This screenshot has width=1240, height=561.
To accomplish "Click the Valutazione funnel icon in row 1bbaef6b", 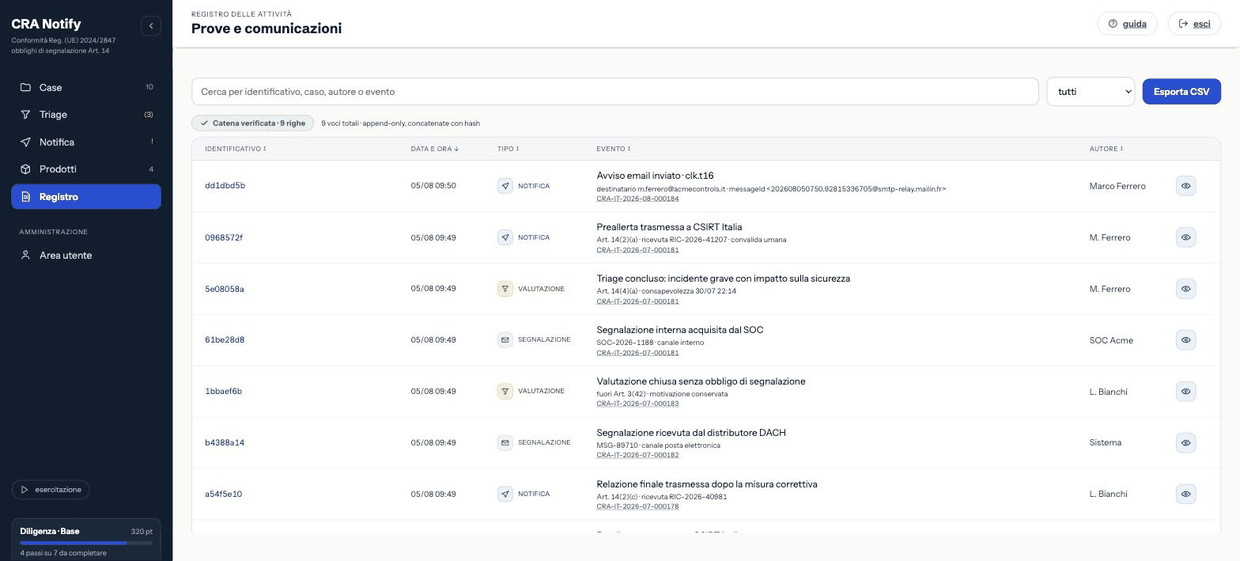I will pyautogui.click(x=505, y=391).
